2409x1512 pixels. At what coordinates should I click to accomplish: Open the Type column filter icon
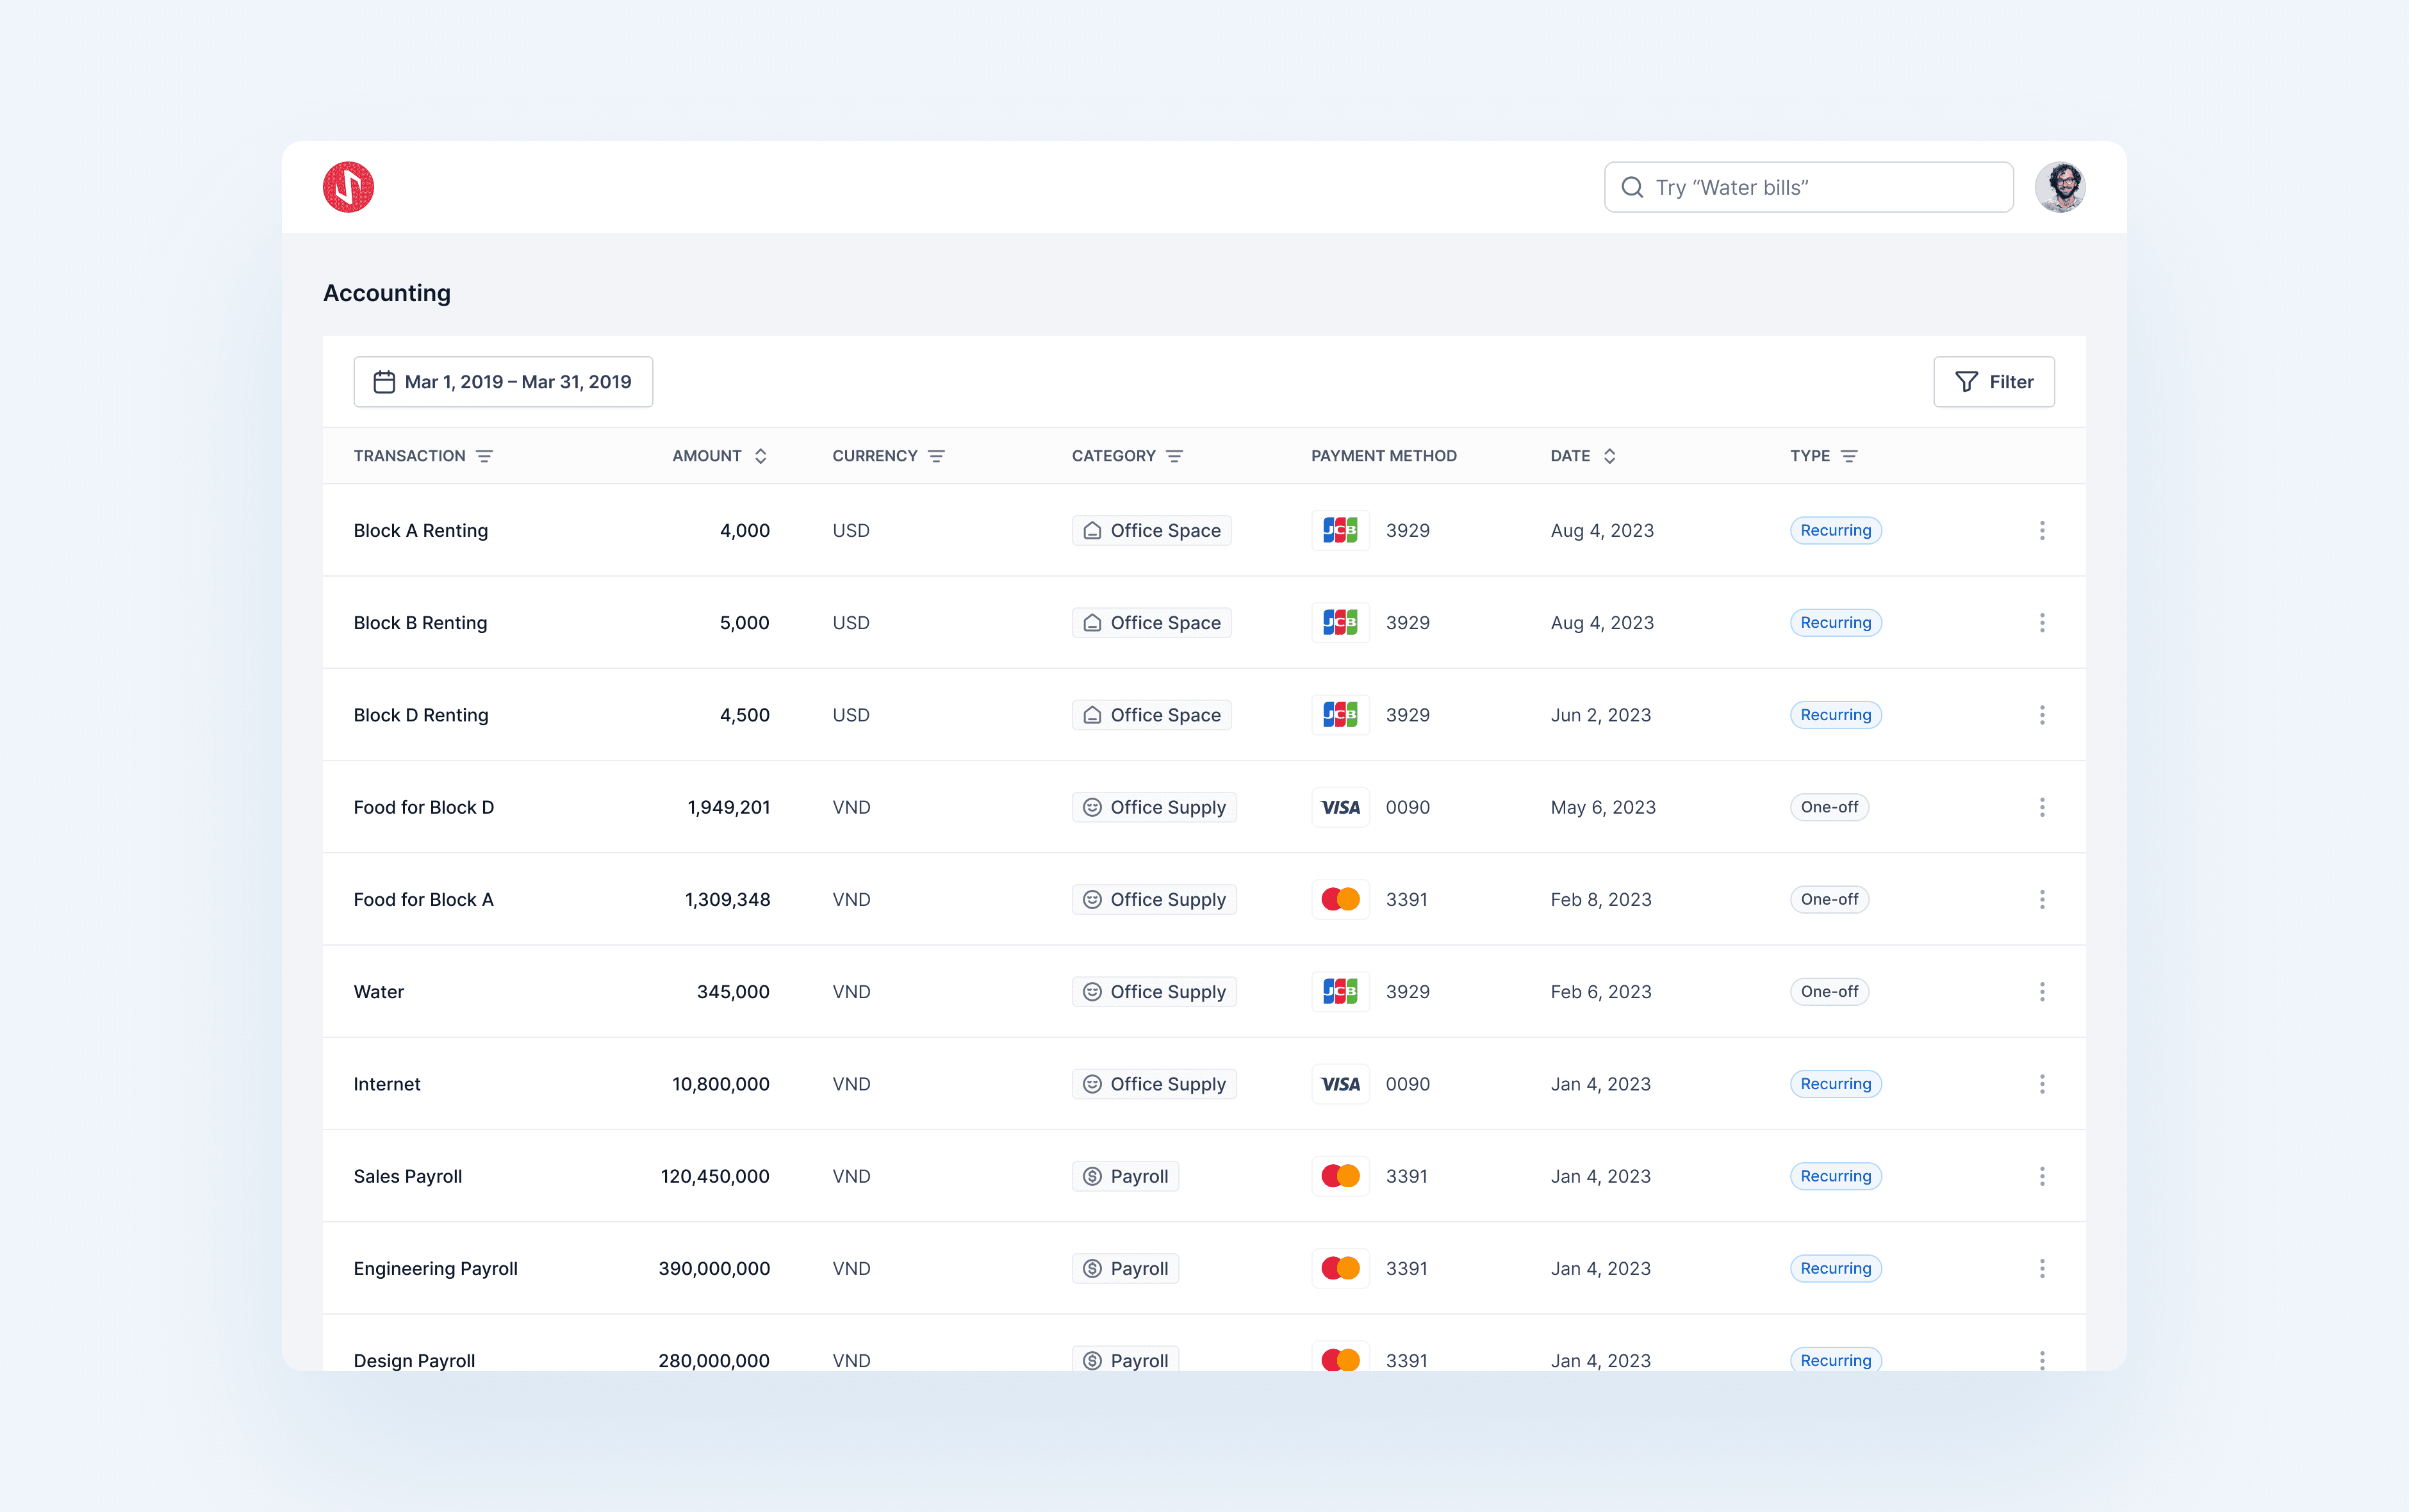[1849, 456]
